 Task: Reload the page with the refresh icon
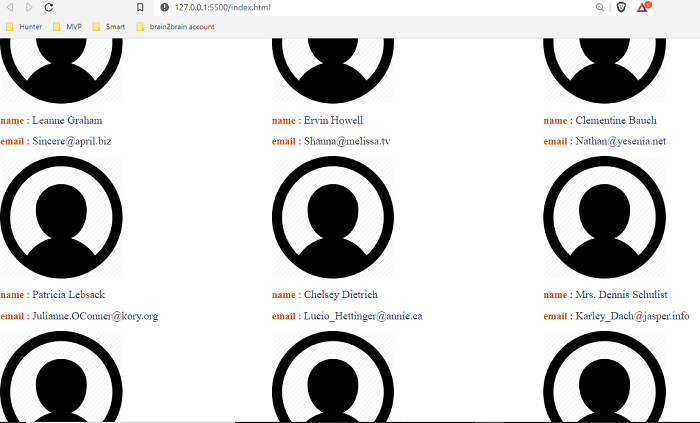pos(49,7)
